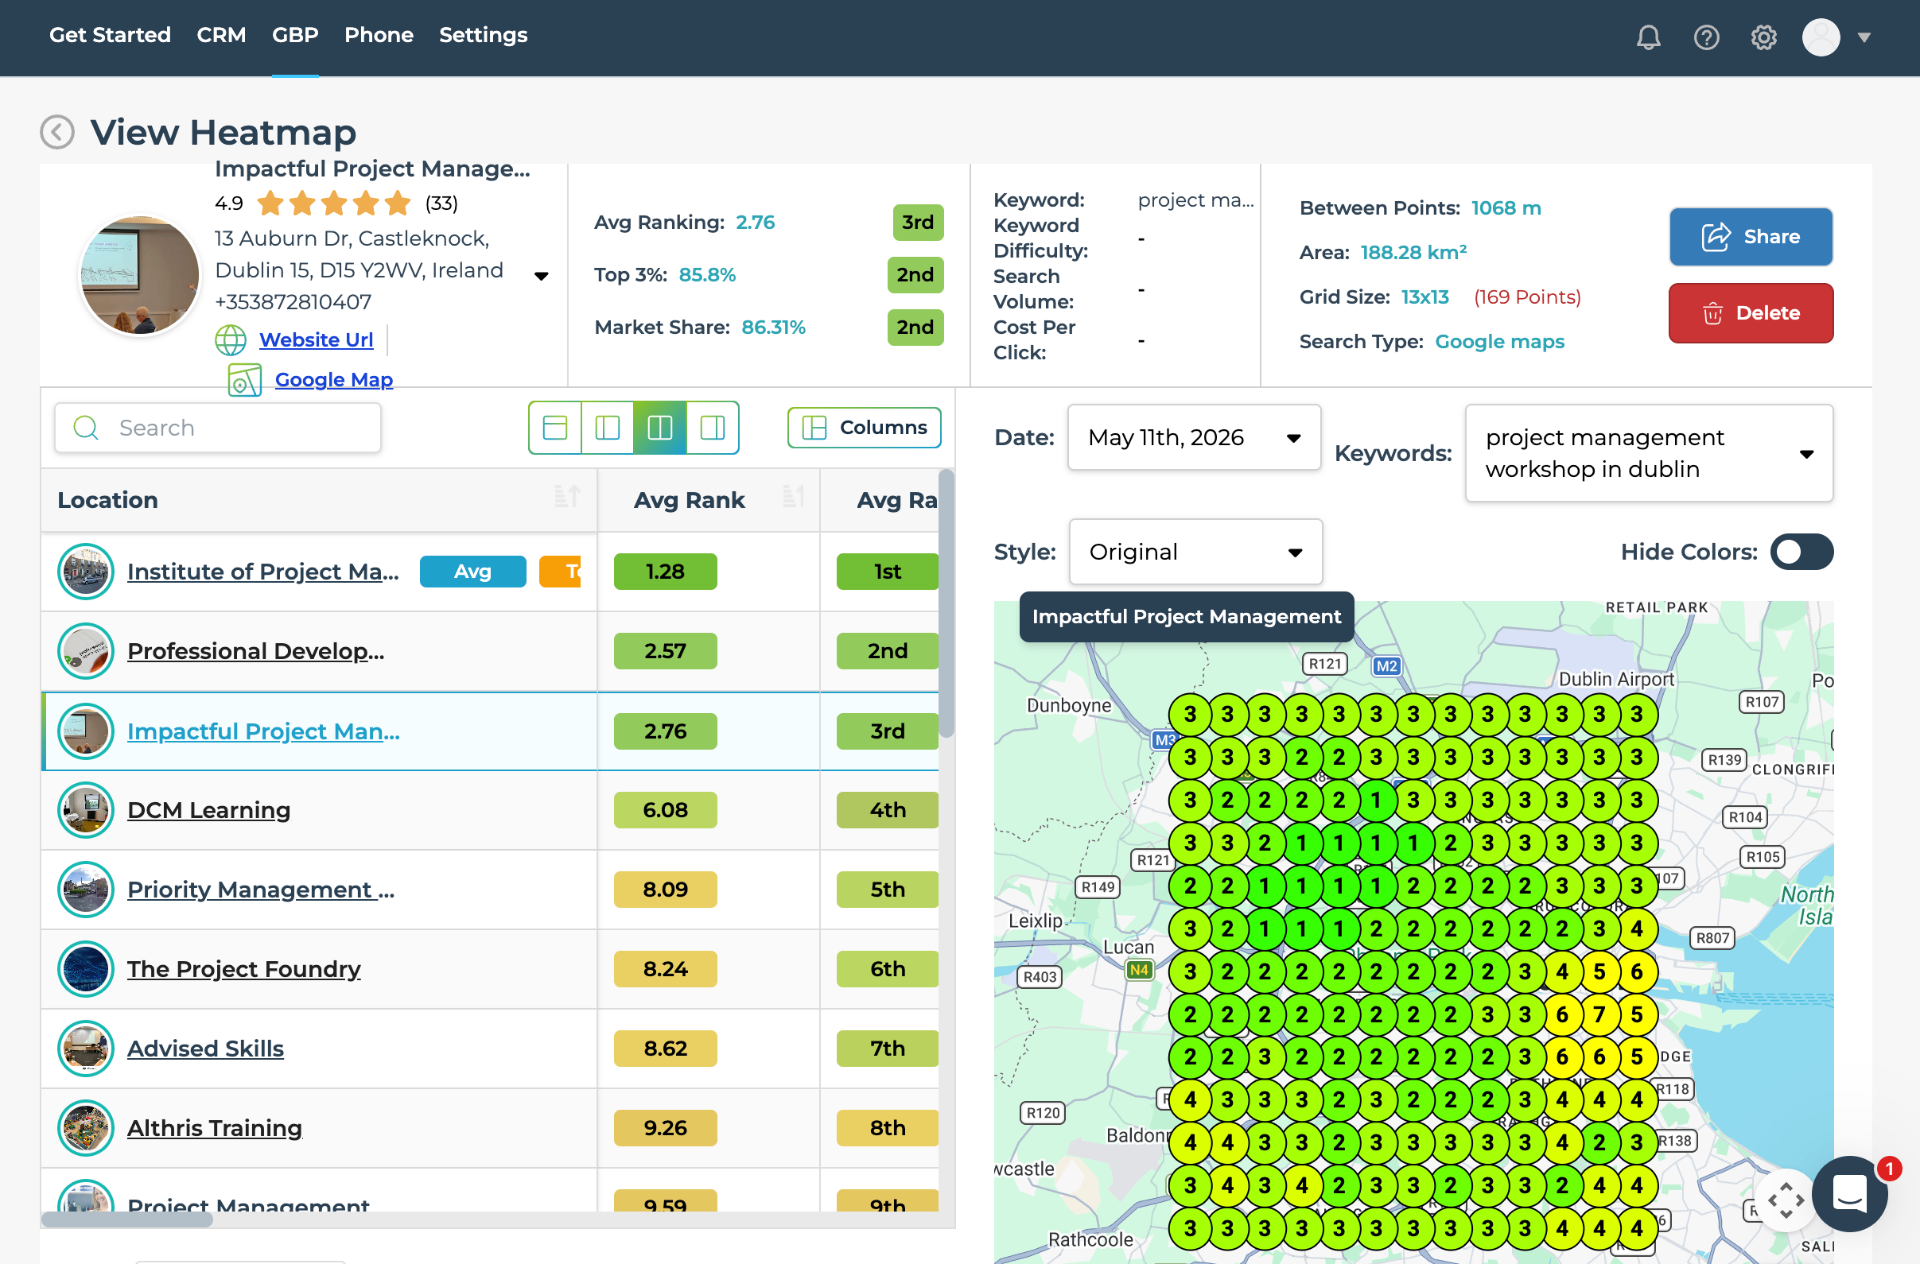Open the Website Url link
This screenshot has width=1920, height=1264.
click(316, 340)
